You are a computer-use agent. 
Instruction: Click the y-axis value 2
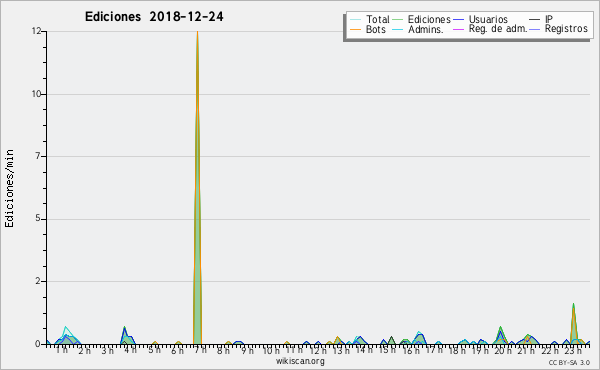[38, 281]
